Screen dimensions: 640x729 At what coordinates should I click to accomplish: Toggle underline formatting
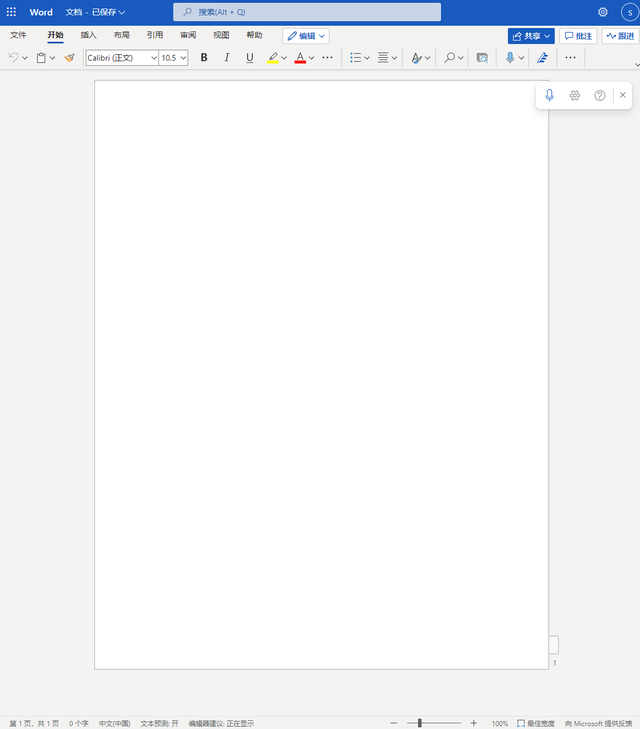tap(250, 58)
